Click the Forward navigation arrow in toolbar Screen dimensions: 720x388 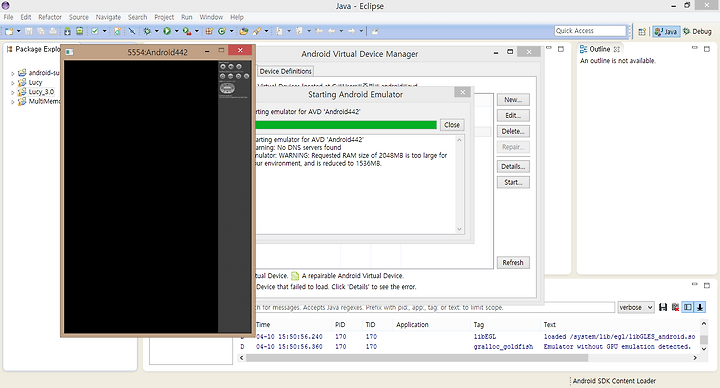pyautogui.click(x=351, y=31)
